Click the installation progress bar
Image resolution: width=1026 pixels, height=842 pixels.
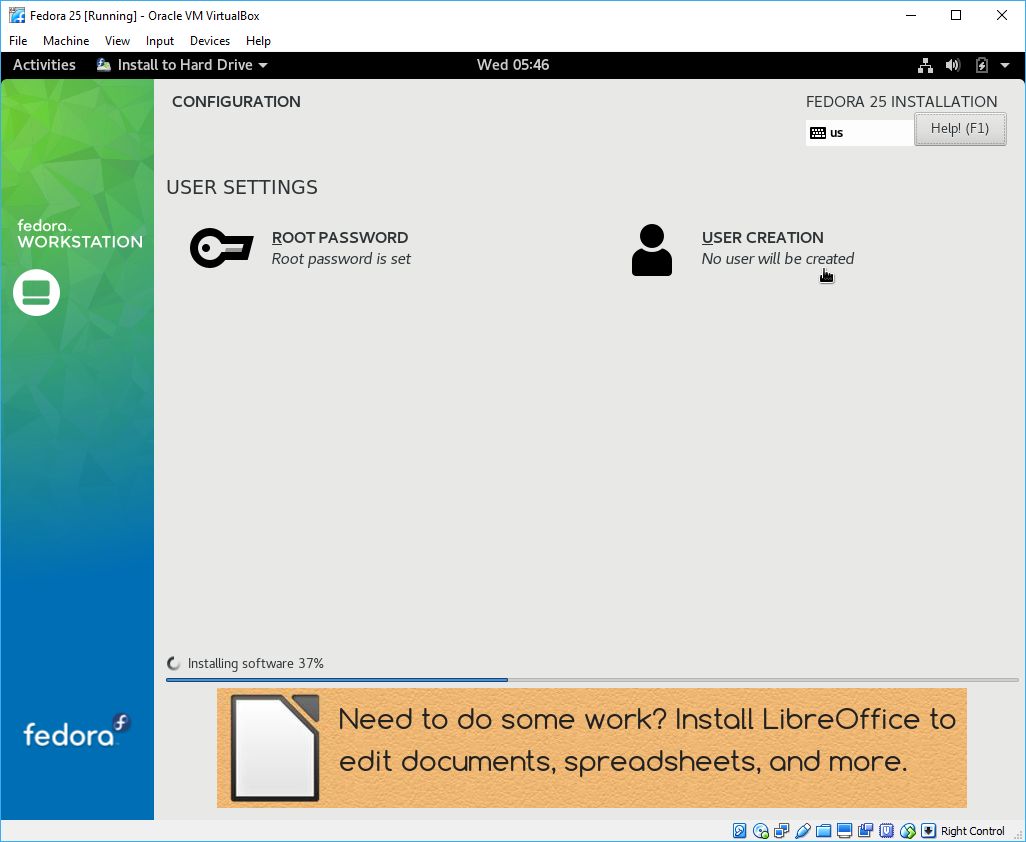(592, 680)
